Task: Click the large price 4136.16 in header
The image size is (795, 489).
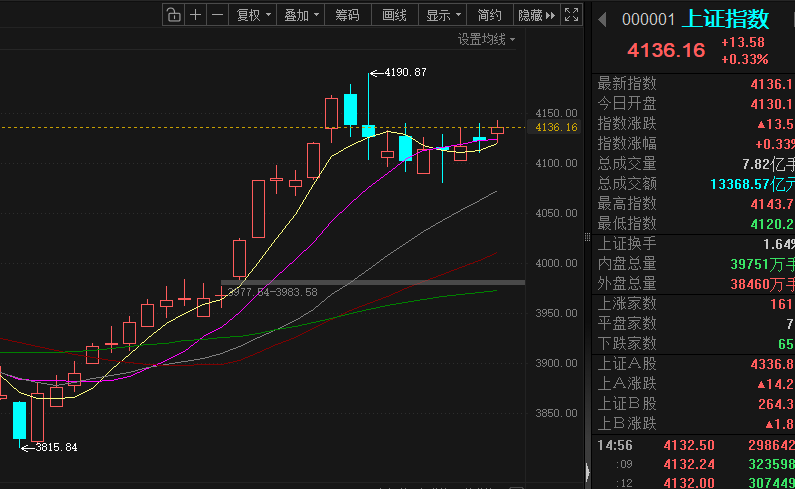Action: [666, 50]
